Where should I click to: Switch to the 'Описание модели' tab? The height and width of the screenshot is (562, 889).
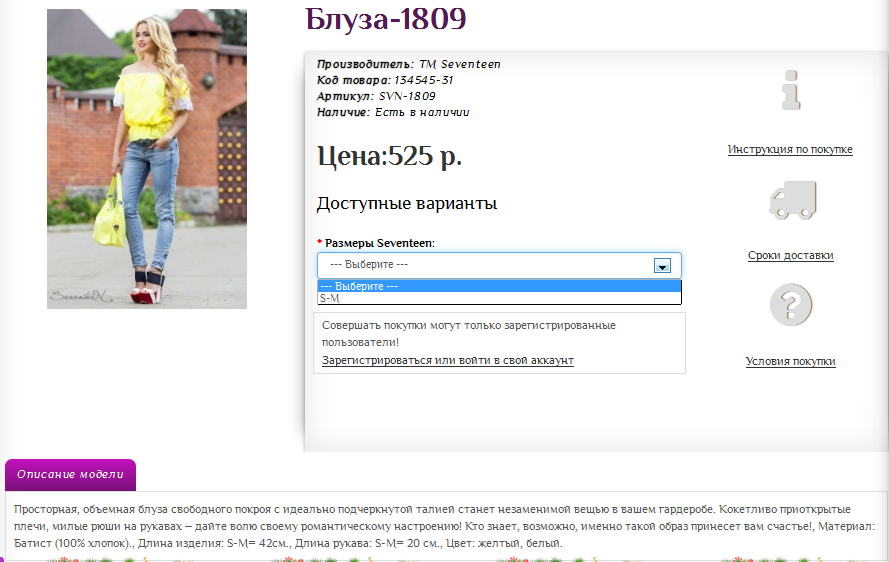point(70,475)
